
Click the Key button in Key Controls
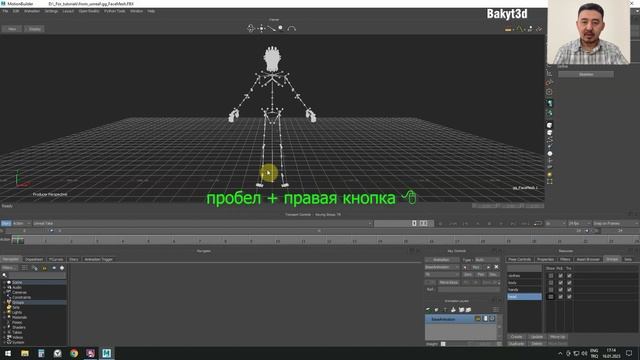pos(476,267)
